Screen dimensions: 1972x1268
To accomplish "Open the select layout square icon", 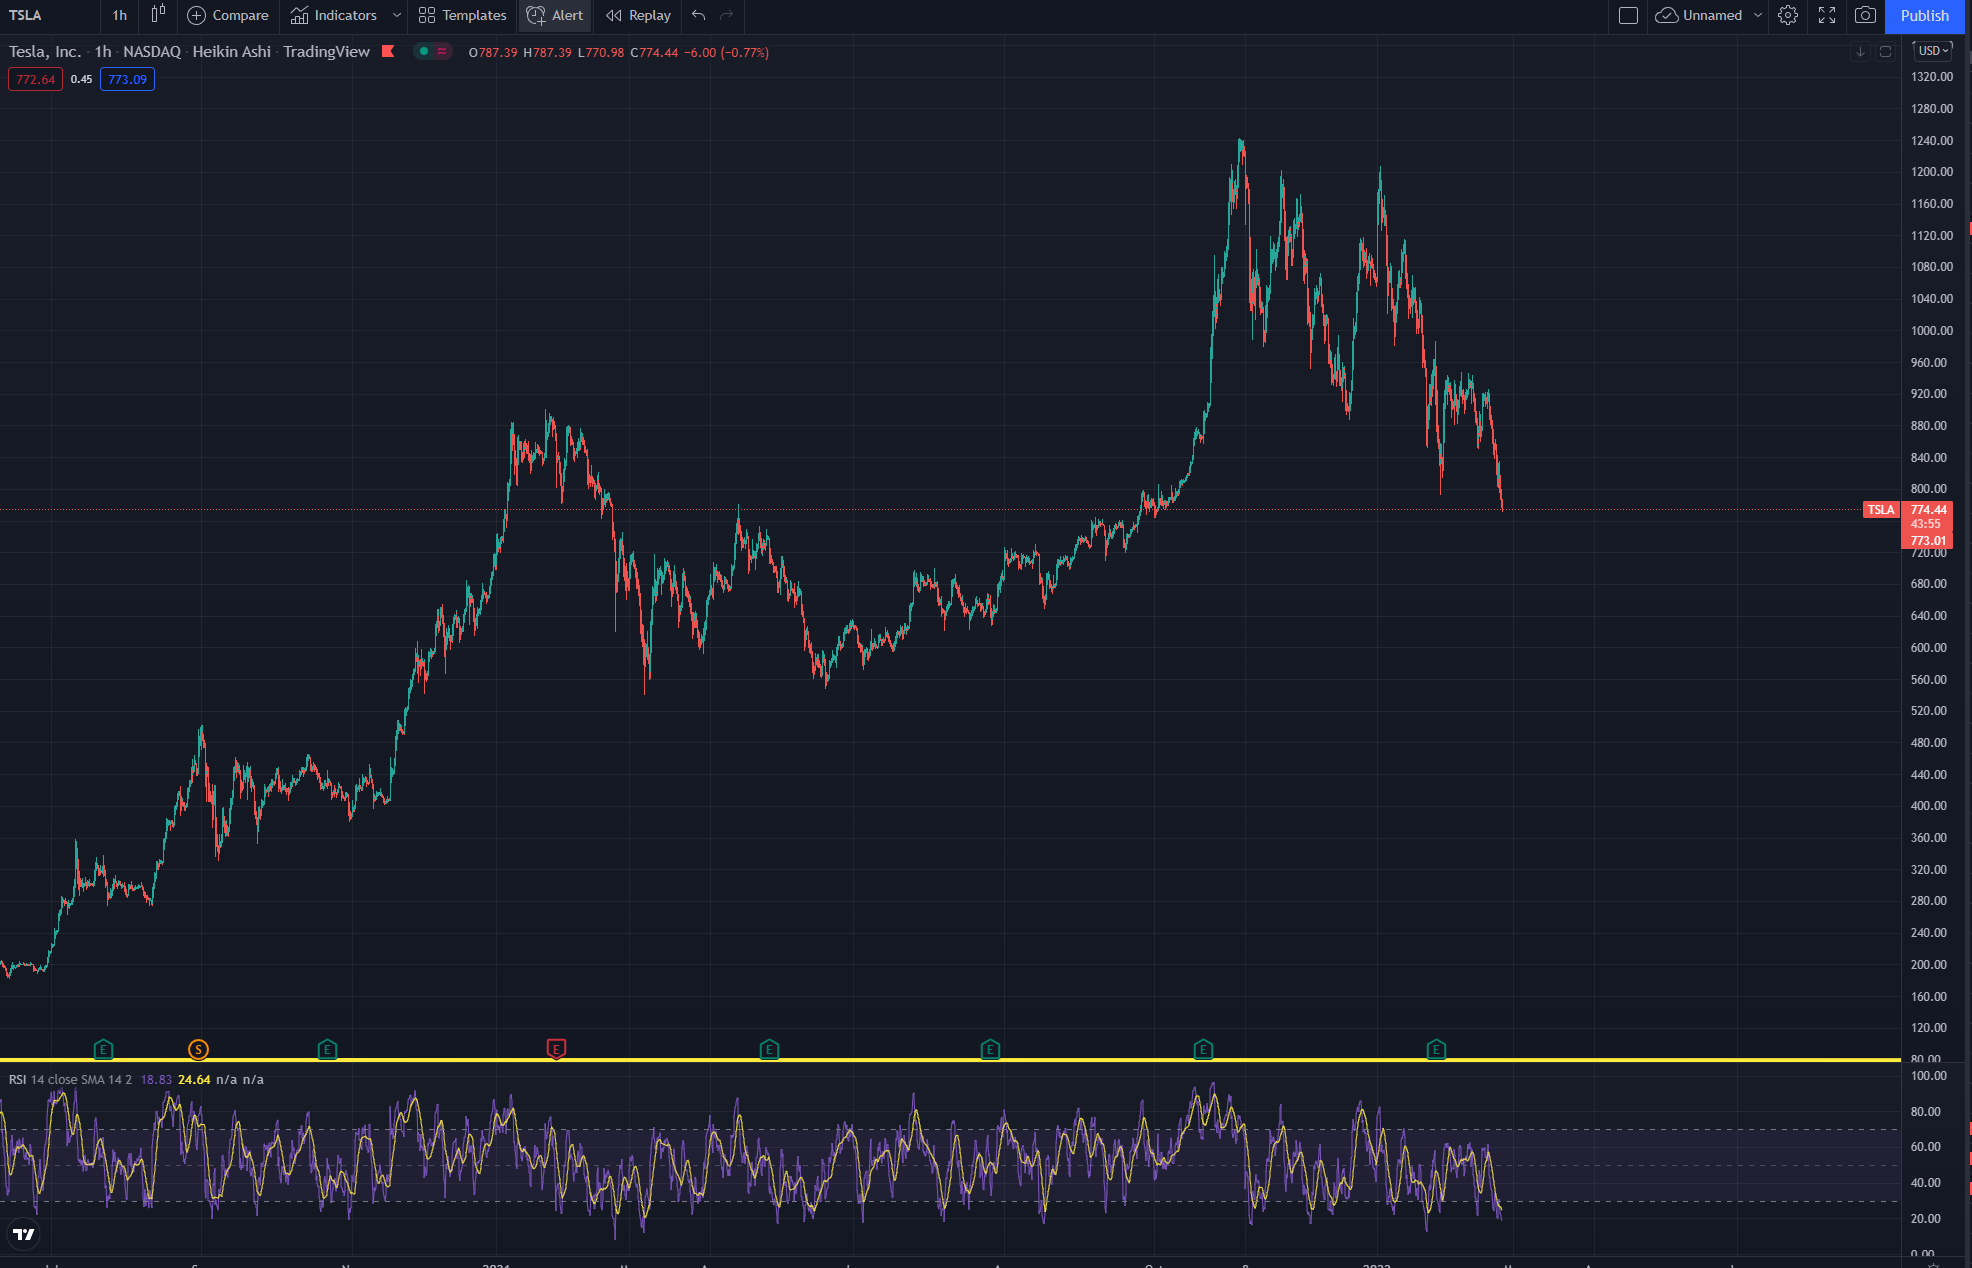I will tap(1628, 15).
